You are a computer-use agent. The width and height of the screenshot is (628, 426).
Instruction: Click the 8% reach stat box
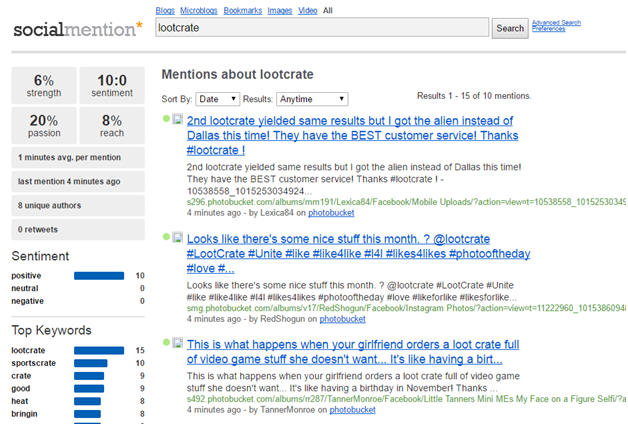pyautogui.click(x=112, y=125)
